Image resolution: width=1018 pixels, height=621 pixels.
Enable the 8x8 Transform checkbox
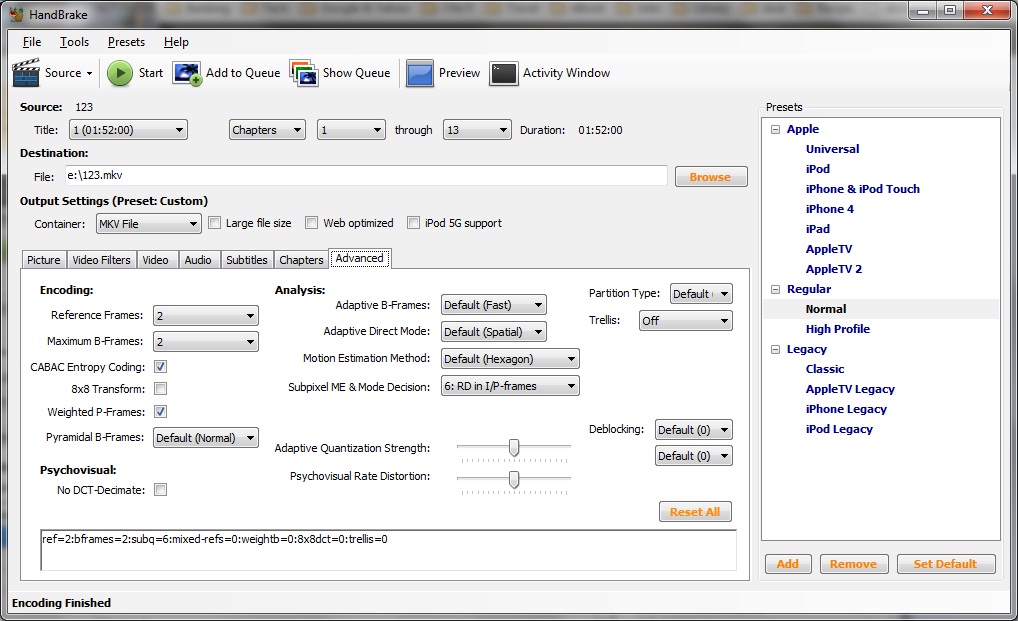click(x=160, y=389)
